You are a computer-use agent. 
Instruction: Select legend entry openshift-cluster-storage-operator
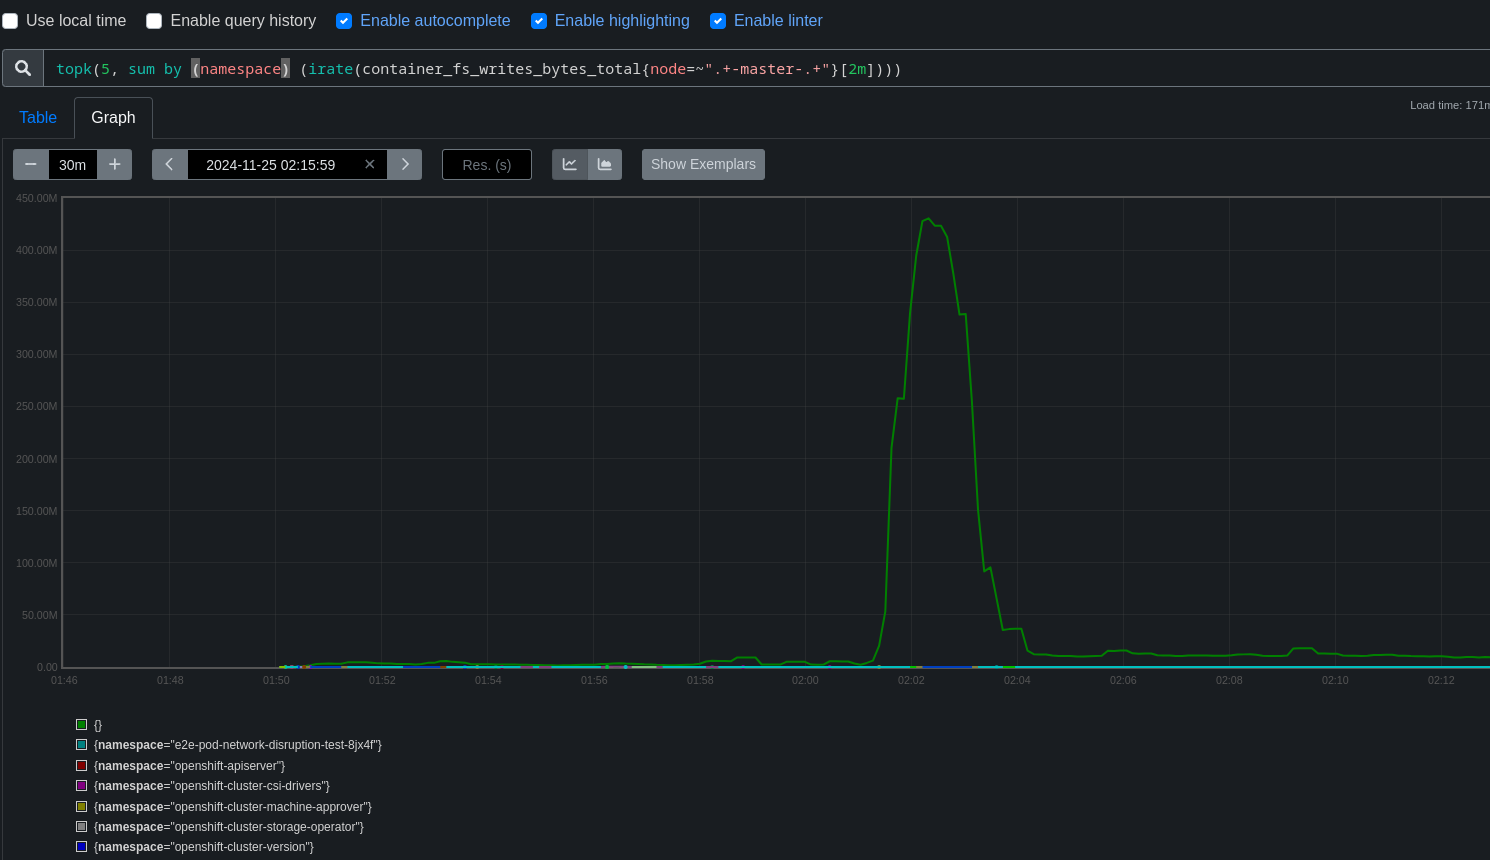[229, 827]
